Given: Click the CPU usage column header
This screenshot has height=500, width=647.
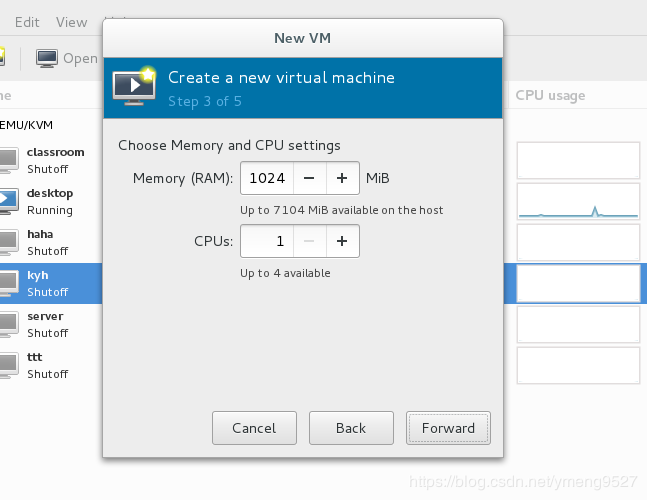Looking at the screenshot, I should (x=550, y=95).
